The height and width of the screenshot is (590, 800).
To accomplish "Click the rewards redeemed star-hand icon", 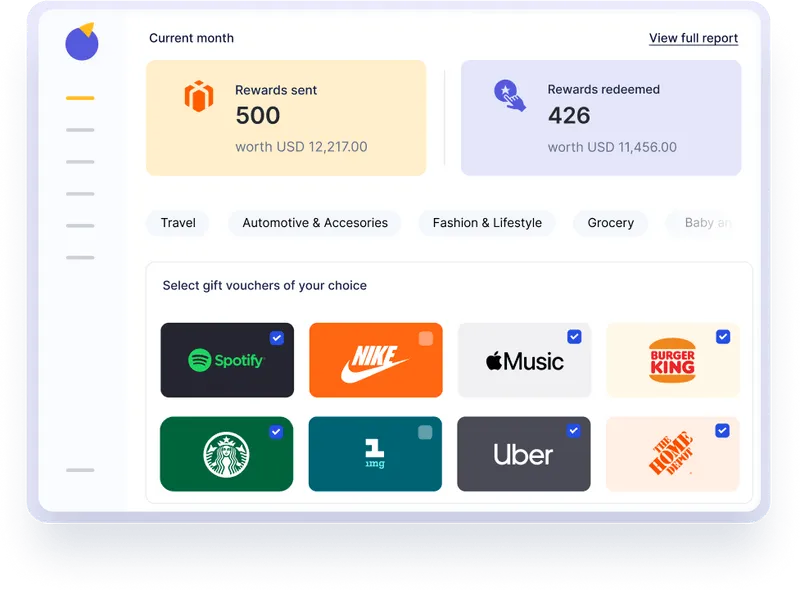I will click(x=509, y=95).
